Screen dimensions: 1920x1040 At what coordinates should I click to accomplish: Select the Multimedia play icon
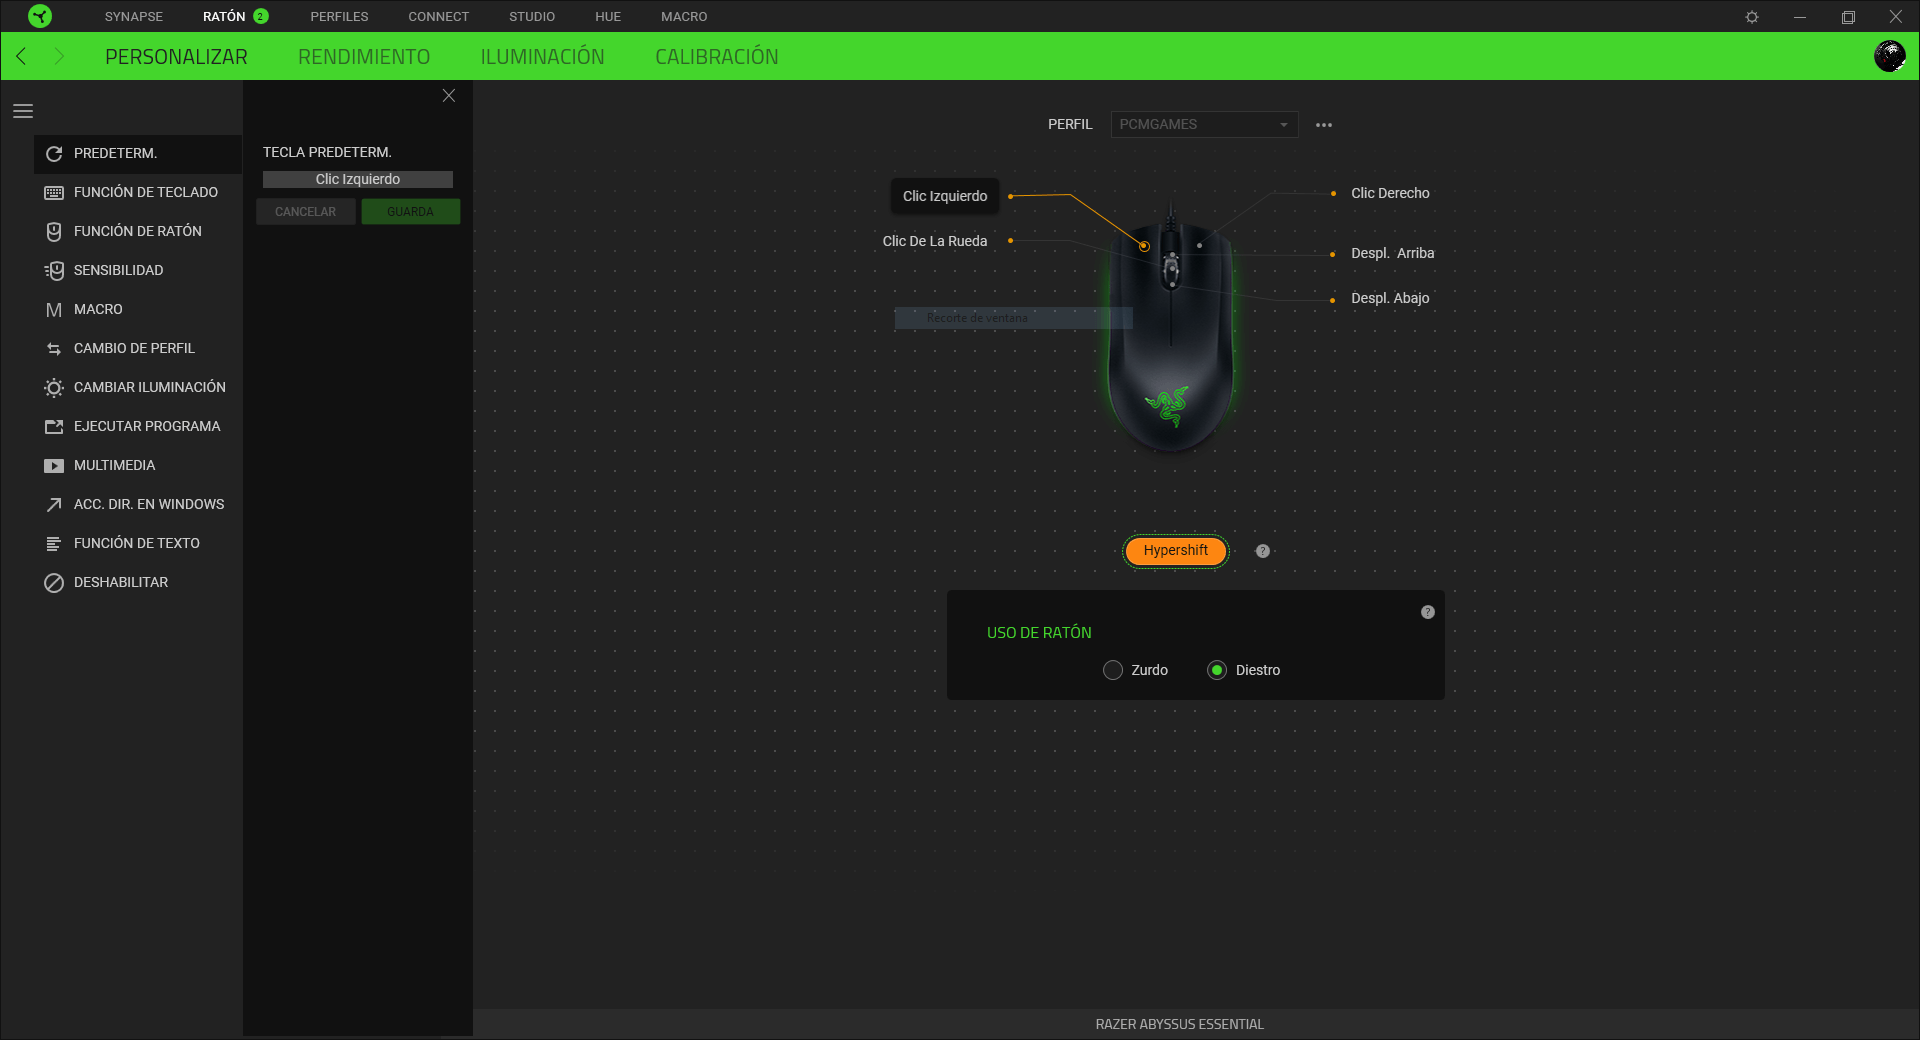(x=54, y=466)
